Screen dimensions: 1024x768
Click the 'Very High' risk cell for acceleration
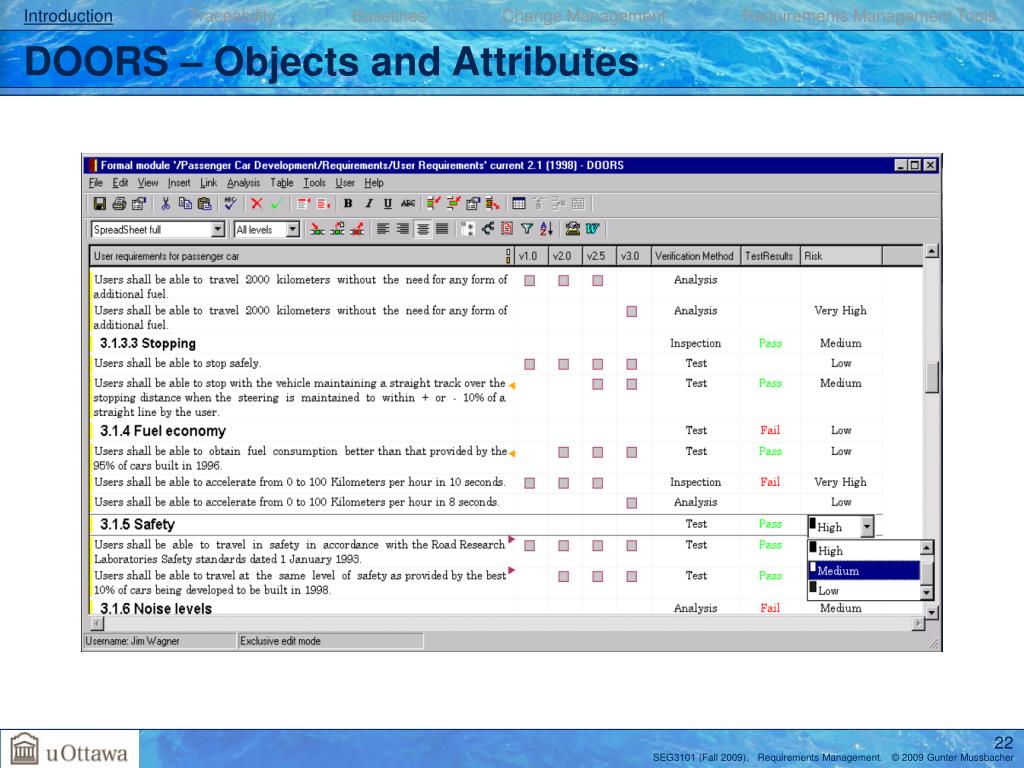tap(840, 482)
